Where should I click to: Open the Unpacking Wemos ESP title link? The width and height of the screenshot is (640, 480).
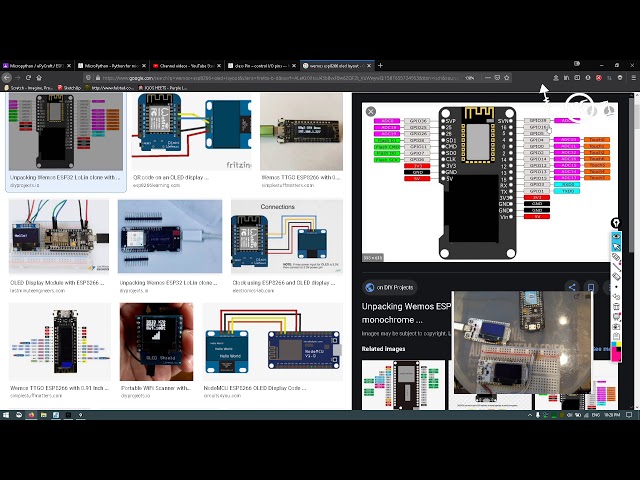coord(406,313)
